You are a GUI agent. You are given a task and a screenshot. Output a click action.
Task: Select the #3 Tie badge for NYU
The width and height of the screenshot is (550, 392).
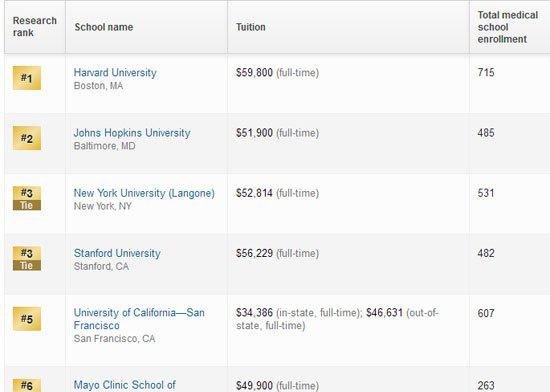(x=27, y=198)
